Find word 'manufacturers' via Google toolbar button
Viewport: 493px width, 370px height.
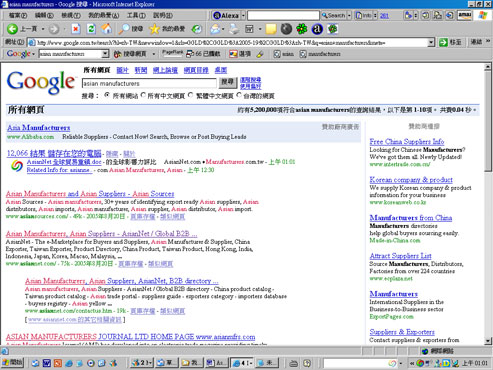tap(320, 54)
